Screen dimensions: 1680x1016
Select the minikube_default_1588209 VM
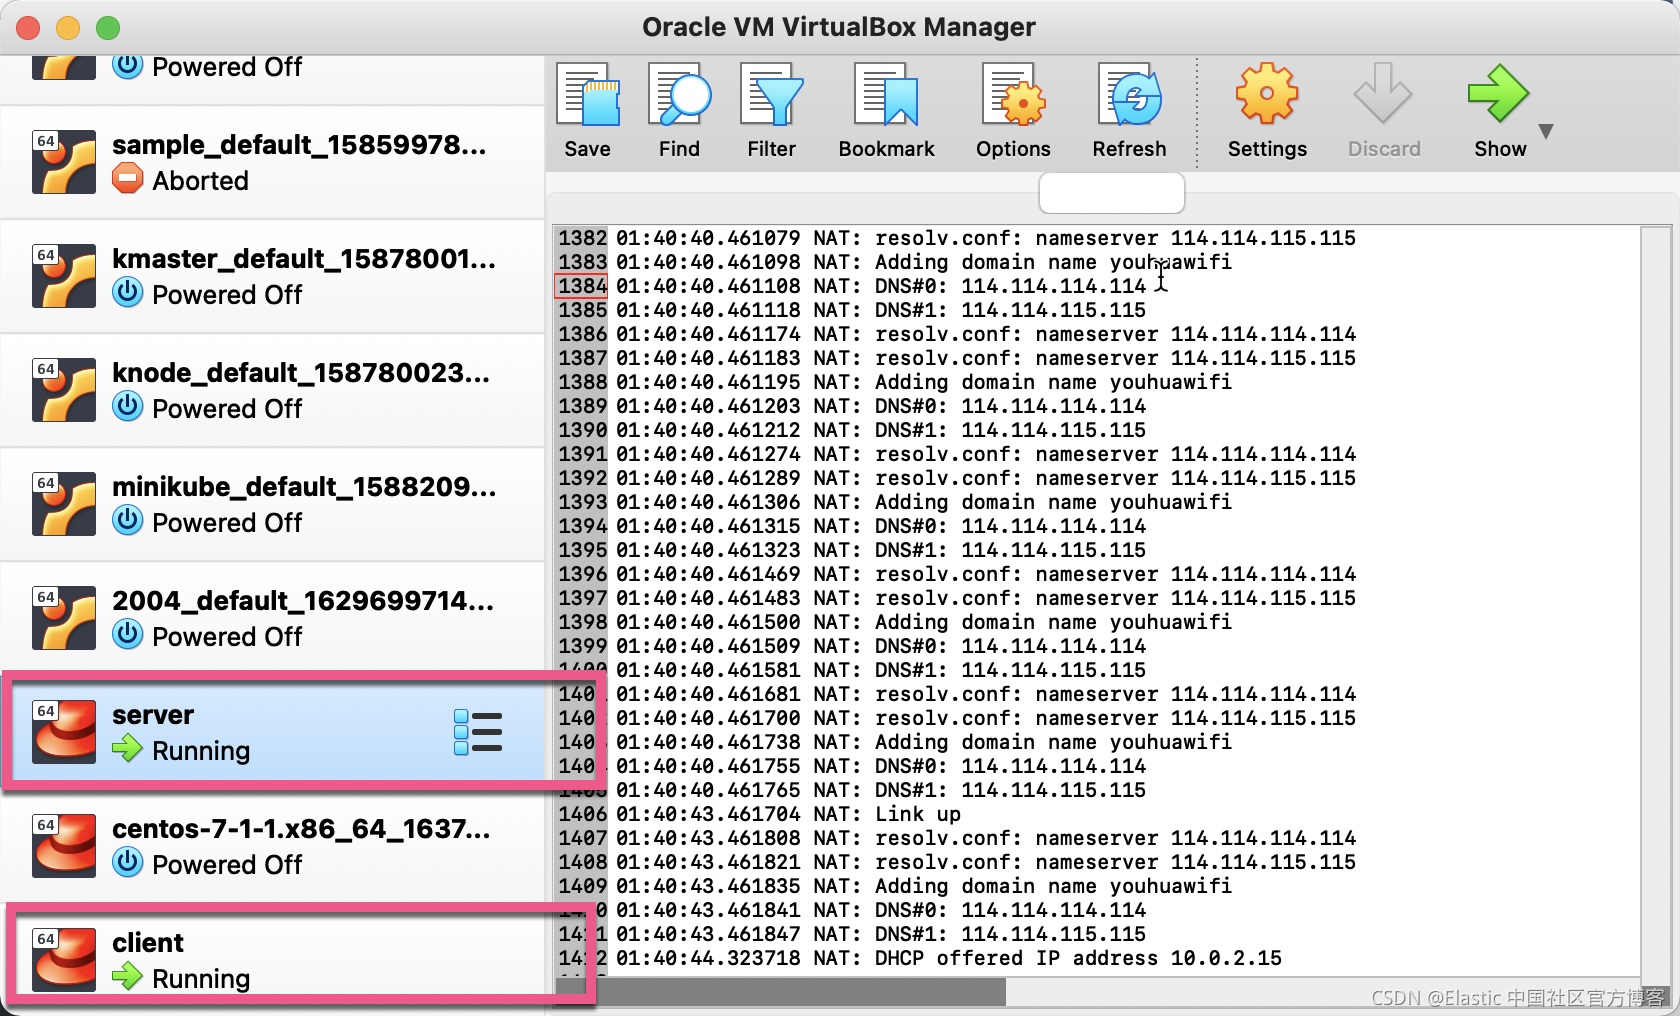272,504
